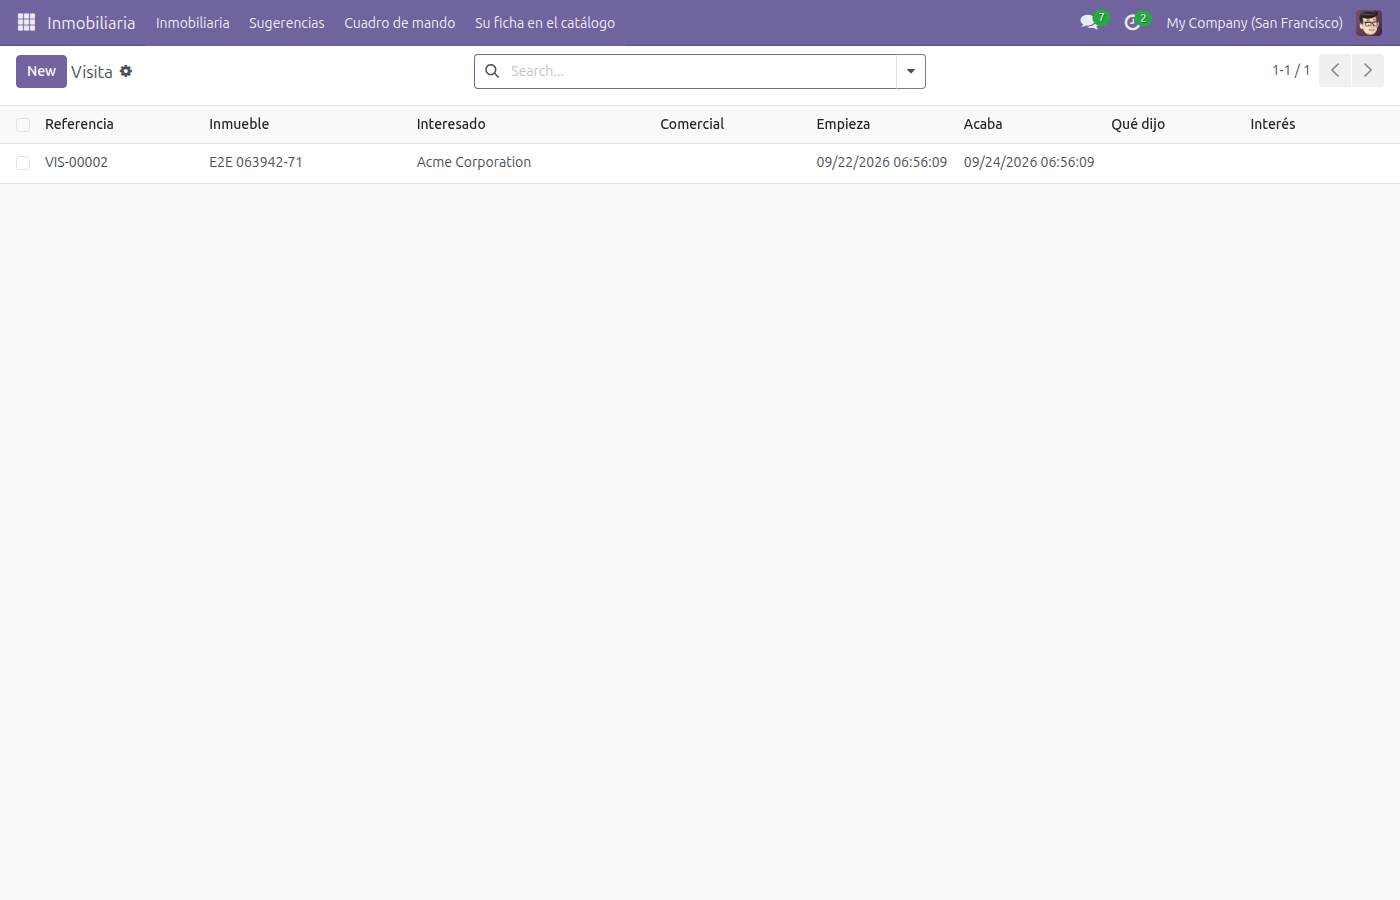
Task: Click the start date 09/22/2026 06:56:09
Action: click(x=881, y=162)
